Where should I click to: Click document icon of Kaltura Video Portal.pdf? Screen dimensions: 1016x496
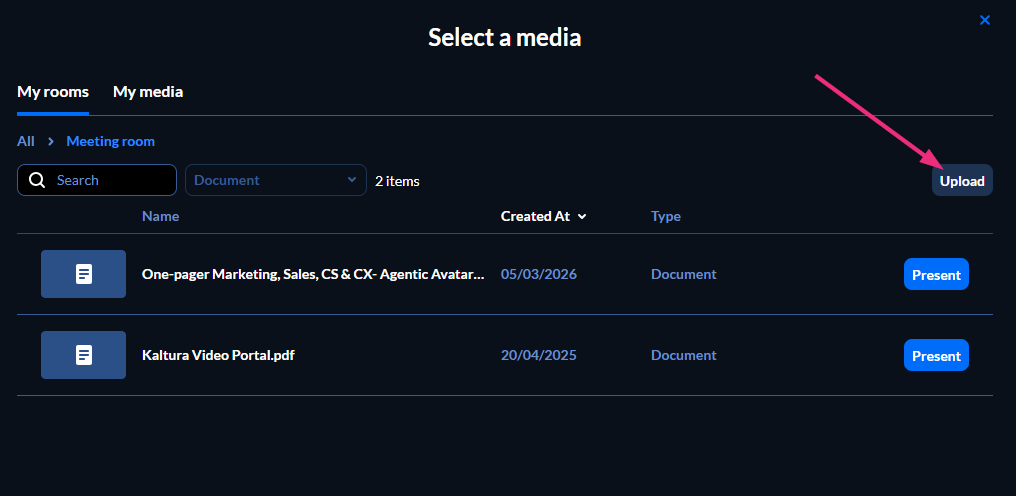point(84,355)
